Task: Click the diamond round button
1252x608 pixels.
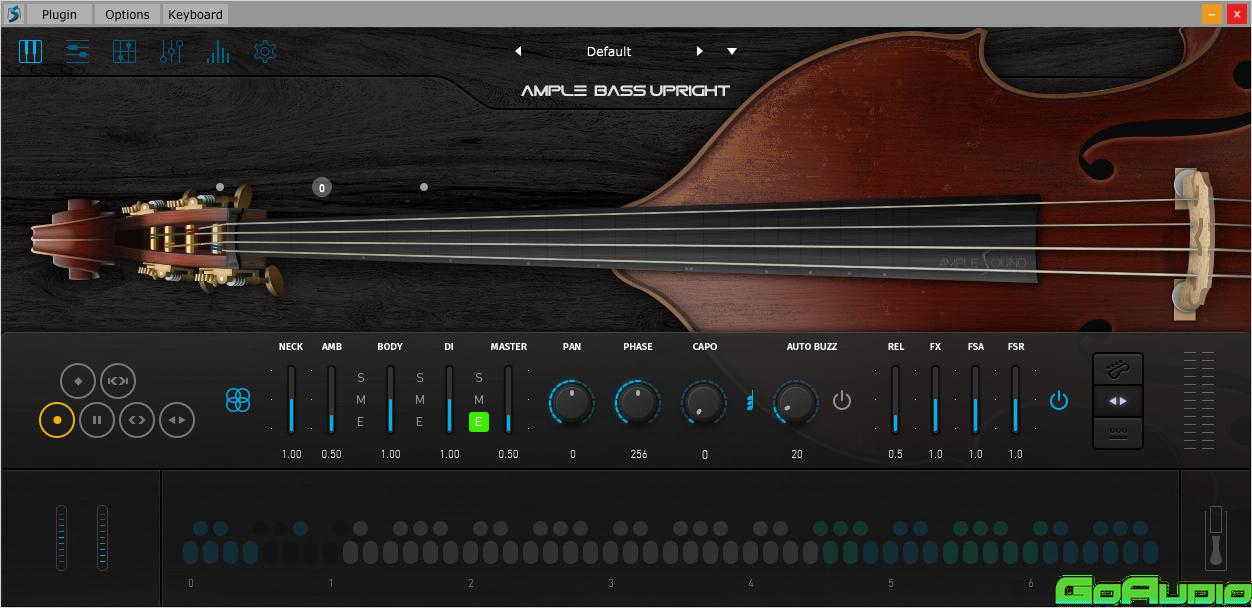Action: coord(78,381)
